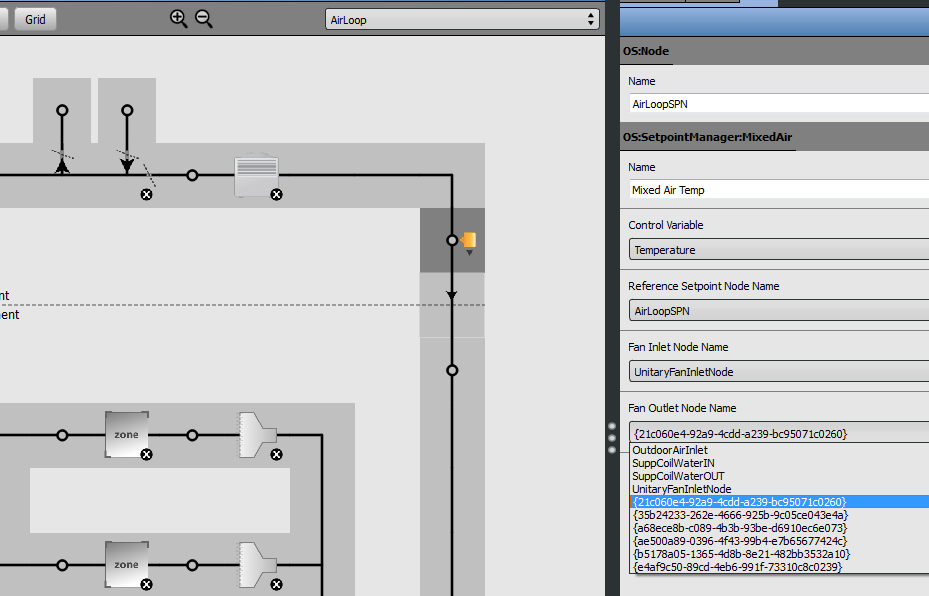Viewport: 929px width, 596px height.
Task: Click the outdoor air inlet top node
Action: coord(127,110)
